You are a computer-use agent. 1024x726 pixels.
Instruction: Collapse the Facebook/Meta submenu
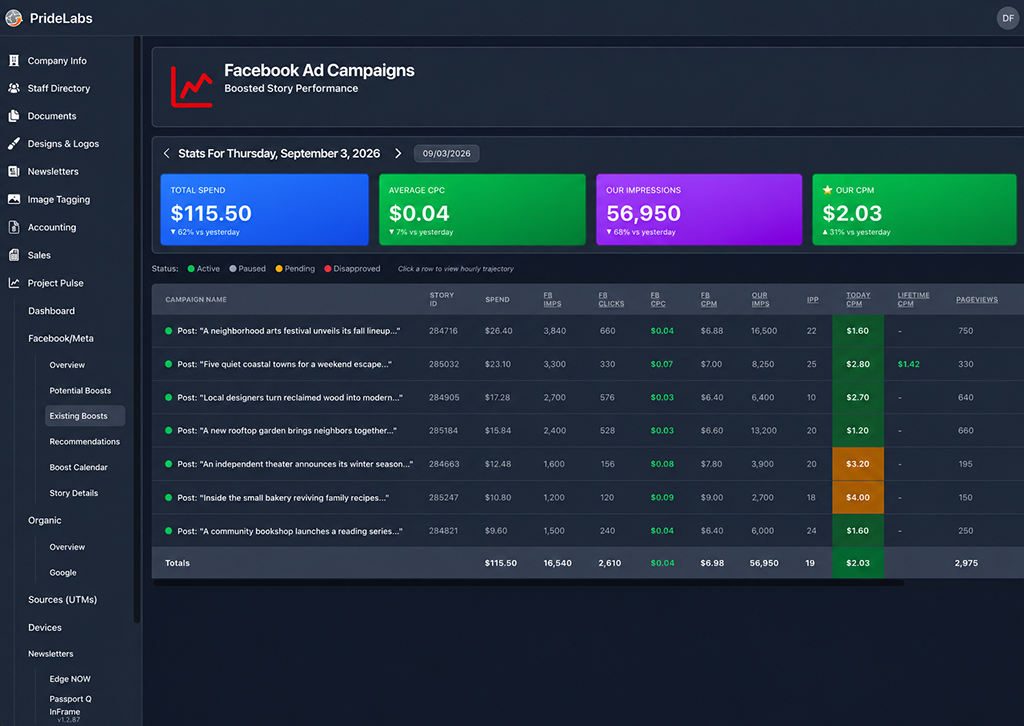click(x=61, y=338)
